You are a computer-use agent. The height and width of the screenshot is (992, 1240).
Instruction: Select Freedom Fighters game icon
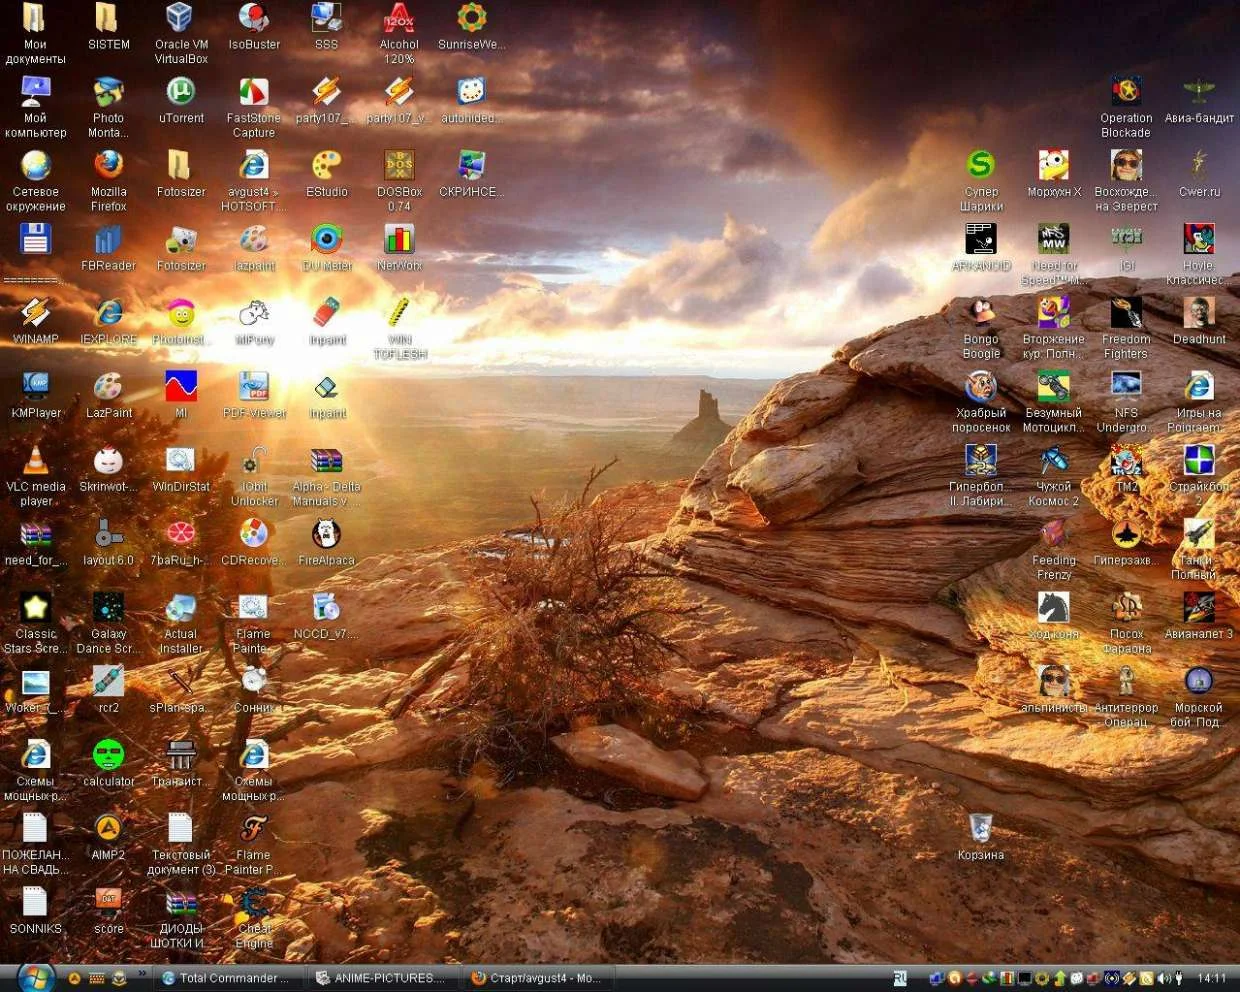tap(1126, 328)
